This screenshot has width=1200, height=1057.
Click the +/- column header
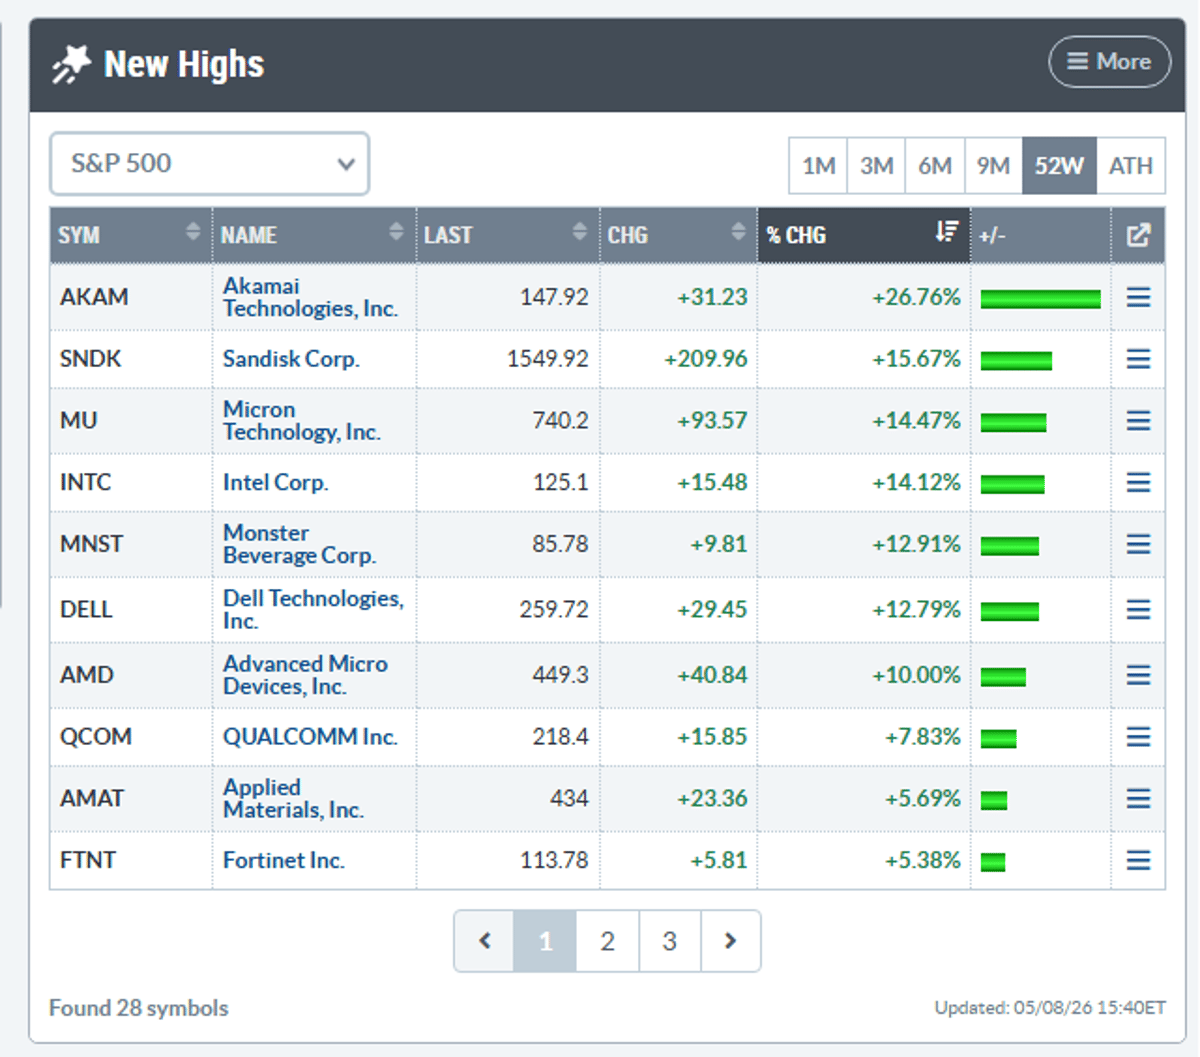(x=1040, y=235)
